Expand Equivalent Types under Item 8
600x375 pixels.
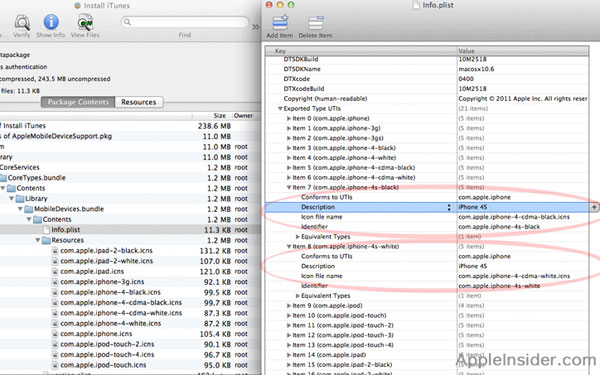click(297, 296)
